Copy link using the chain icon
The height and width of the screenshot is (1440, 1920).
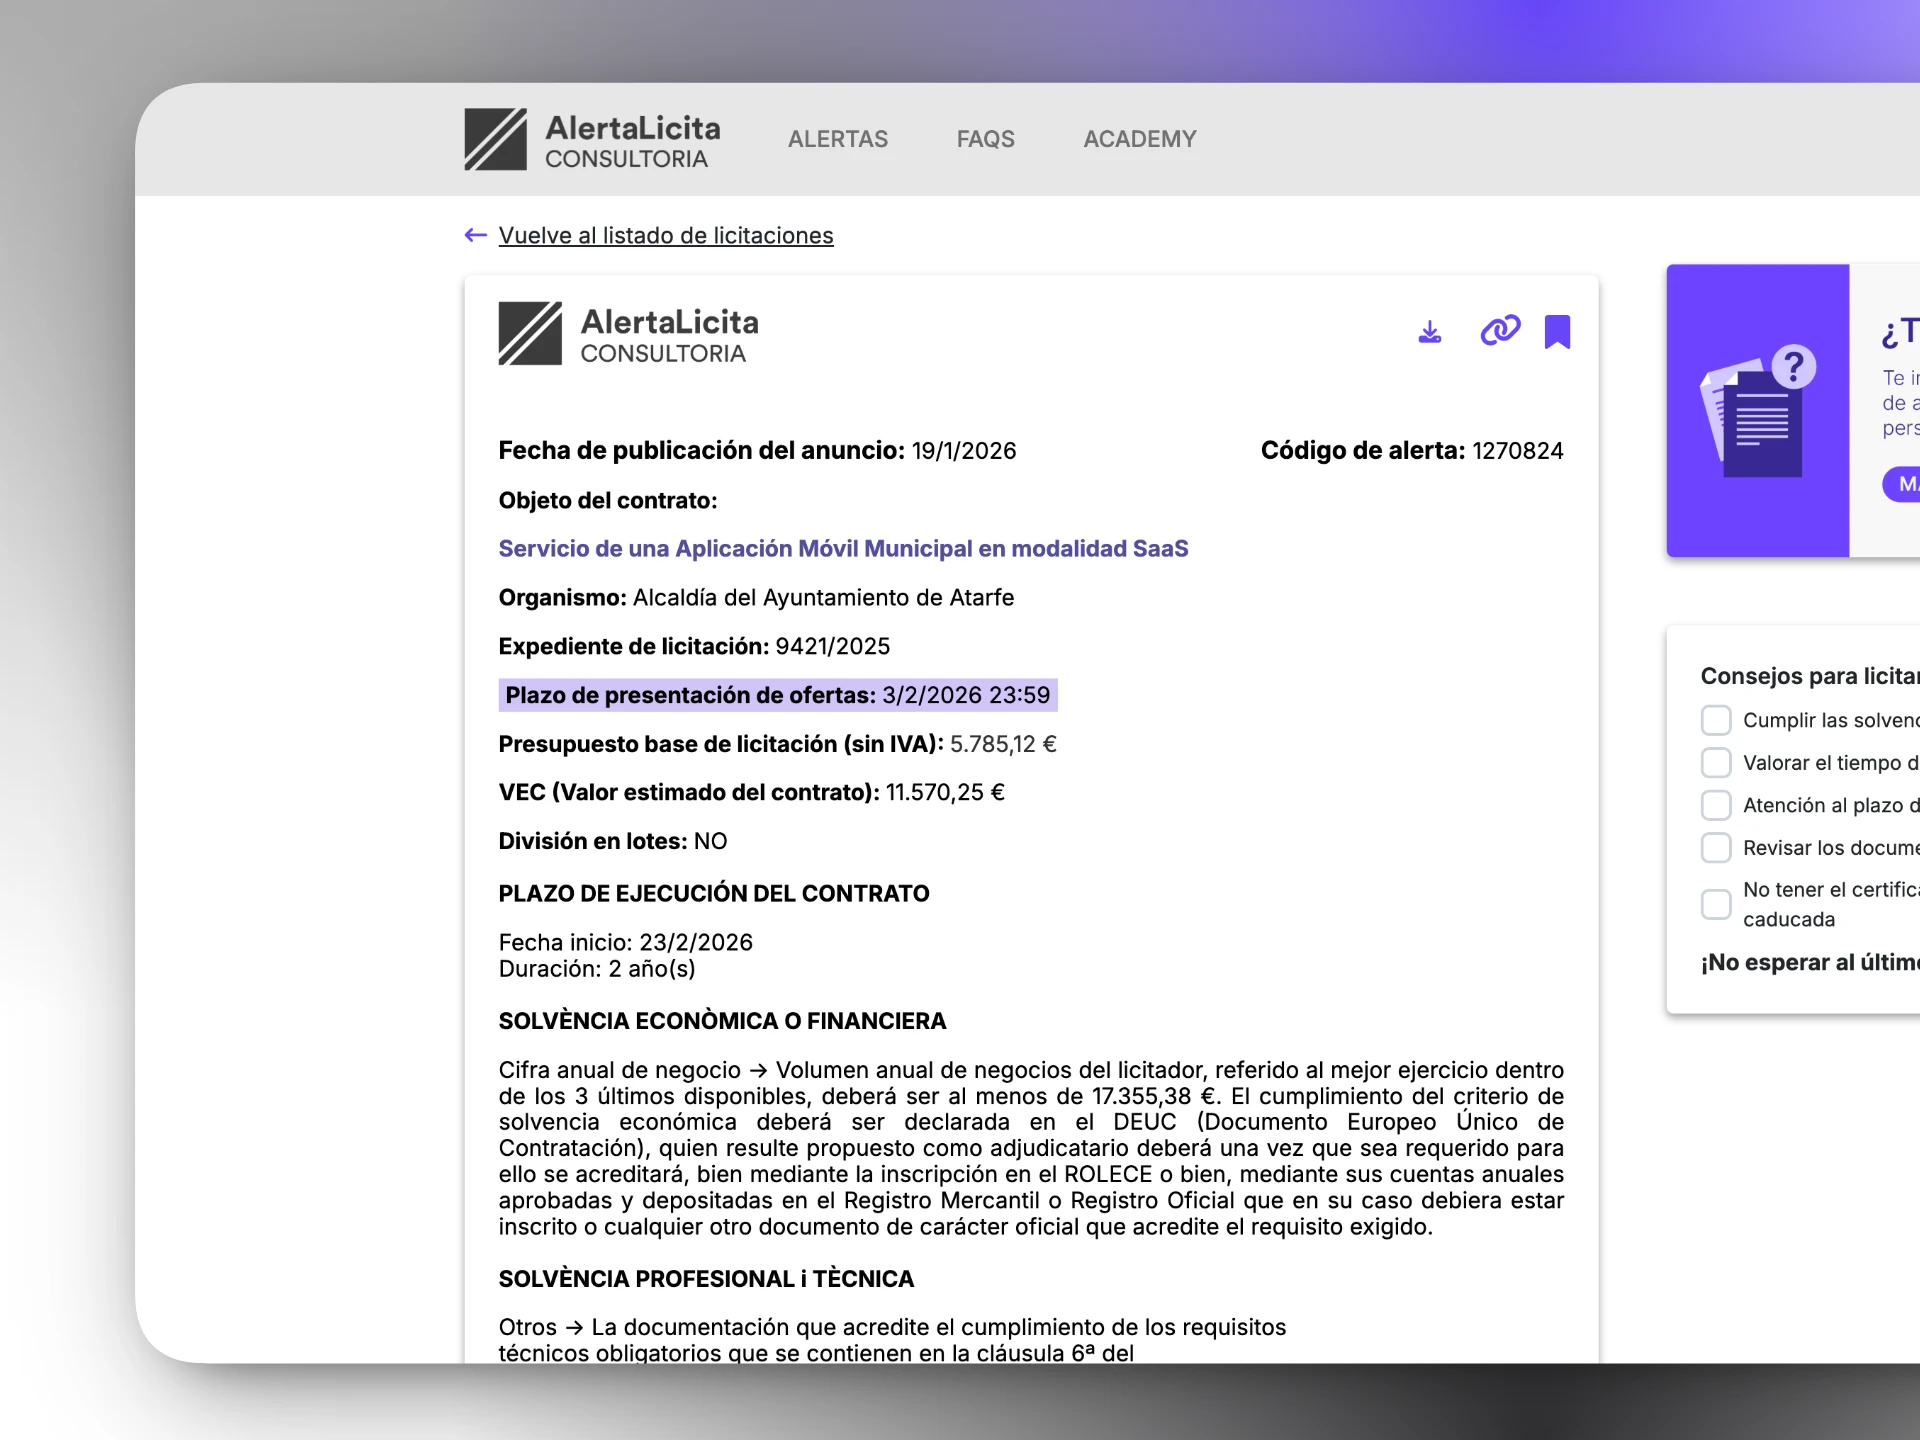[1500, 331]
